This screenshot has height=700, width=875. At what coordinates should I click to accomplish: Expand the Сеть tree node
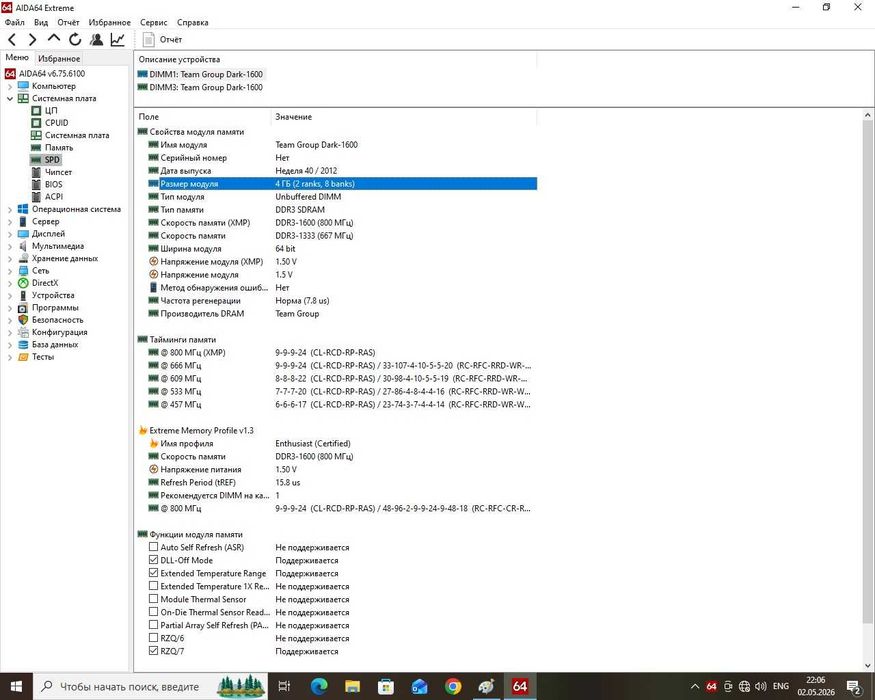point(9,271)
